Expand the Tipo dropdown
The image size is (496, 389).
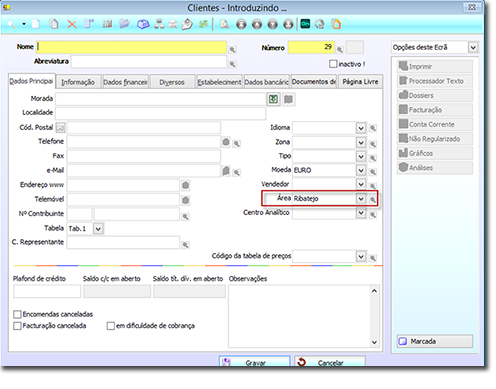coord(361,157)
